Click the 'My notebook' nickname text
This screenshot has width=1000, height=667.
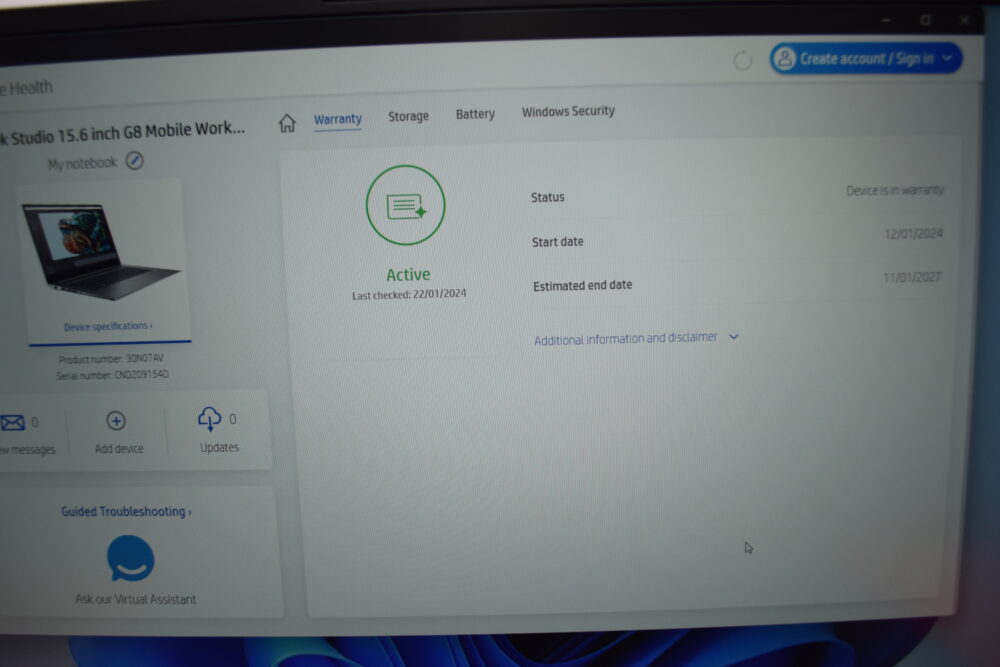click(x=82, y=164)
